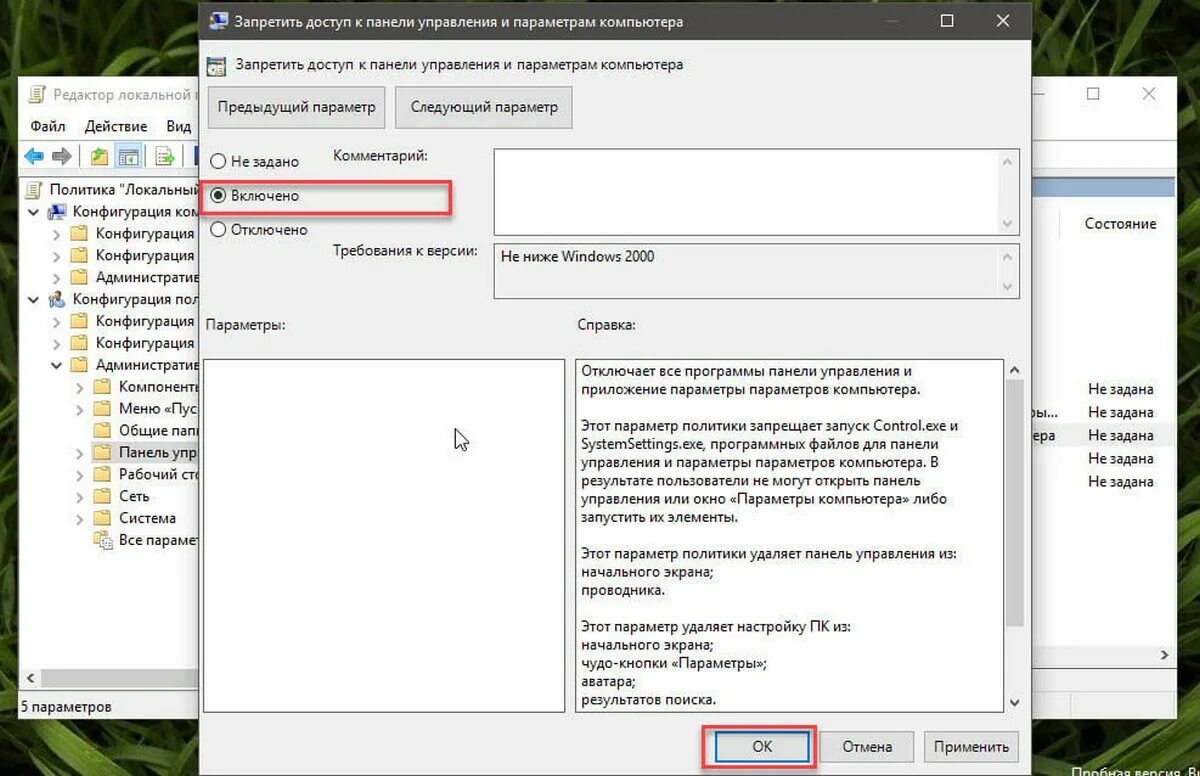The image size is (1200, 776).
Task: Click the 'Отмена' button
Action: (867, 746)
